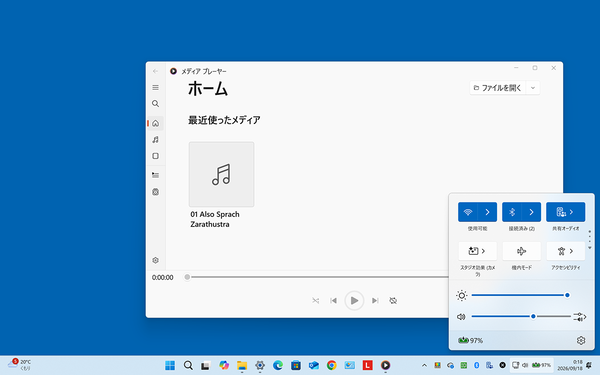This screenshot has height=375, width=600.
Task: Open Outlook from taskbar
Action: pyautogui.click(x=314, y=365)
